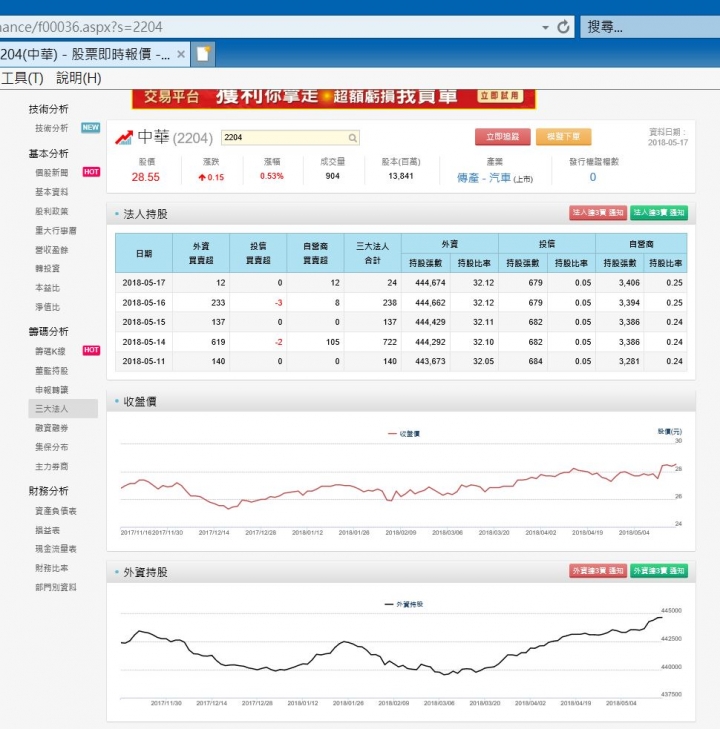Viewport: 720px width, 729px height.
Task: Open 基本資料 in the sidebar
Action: (x=52, y=192)
